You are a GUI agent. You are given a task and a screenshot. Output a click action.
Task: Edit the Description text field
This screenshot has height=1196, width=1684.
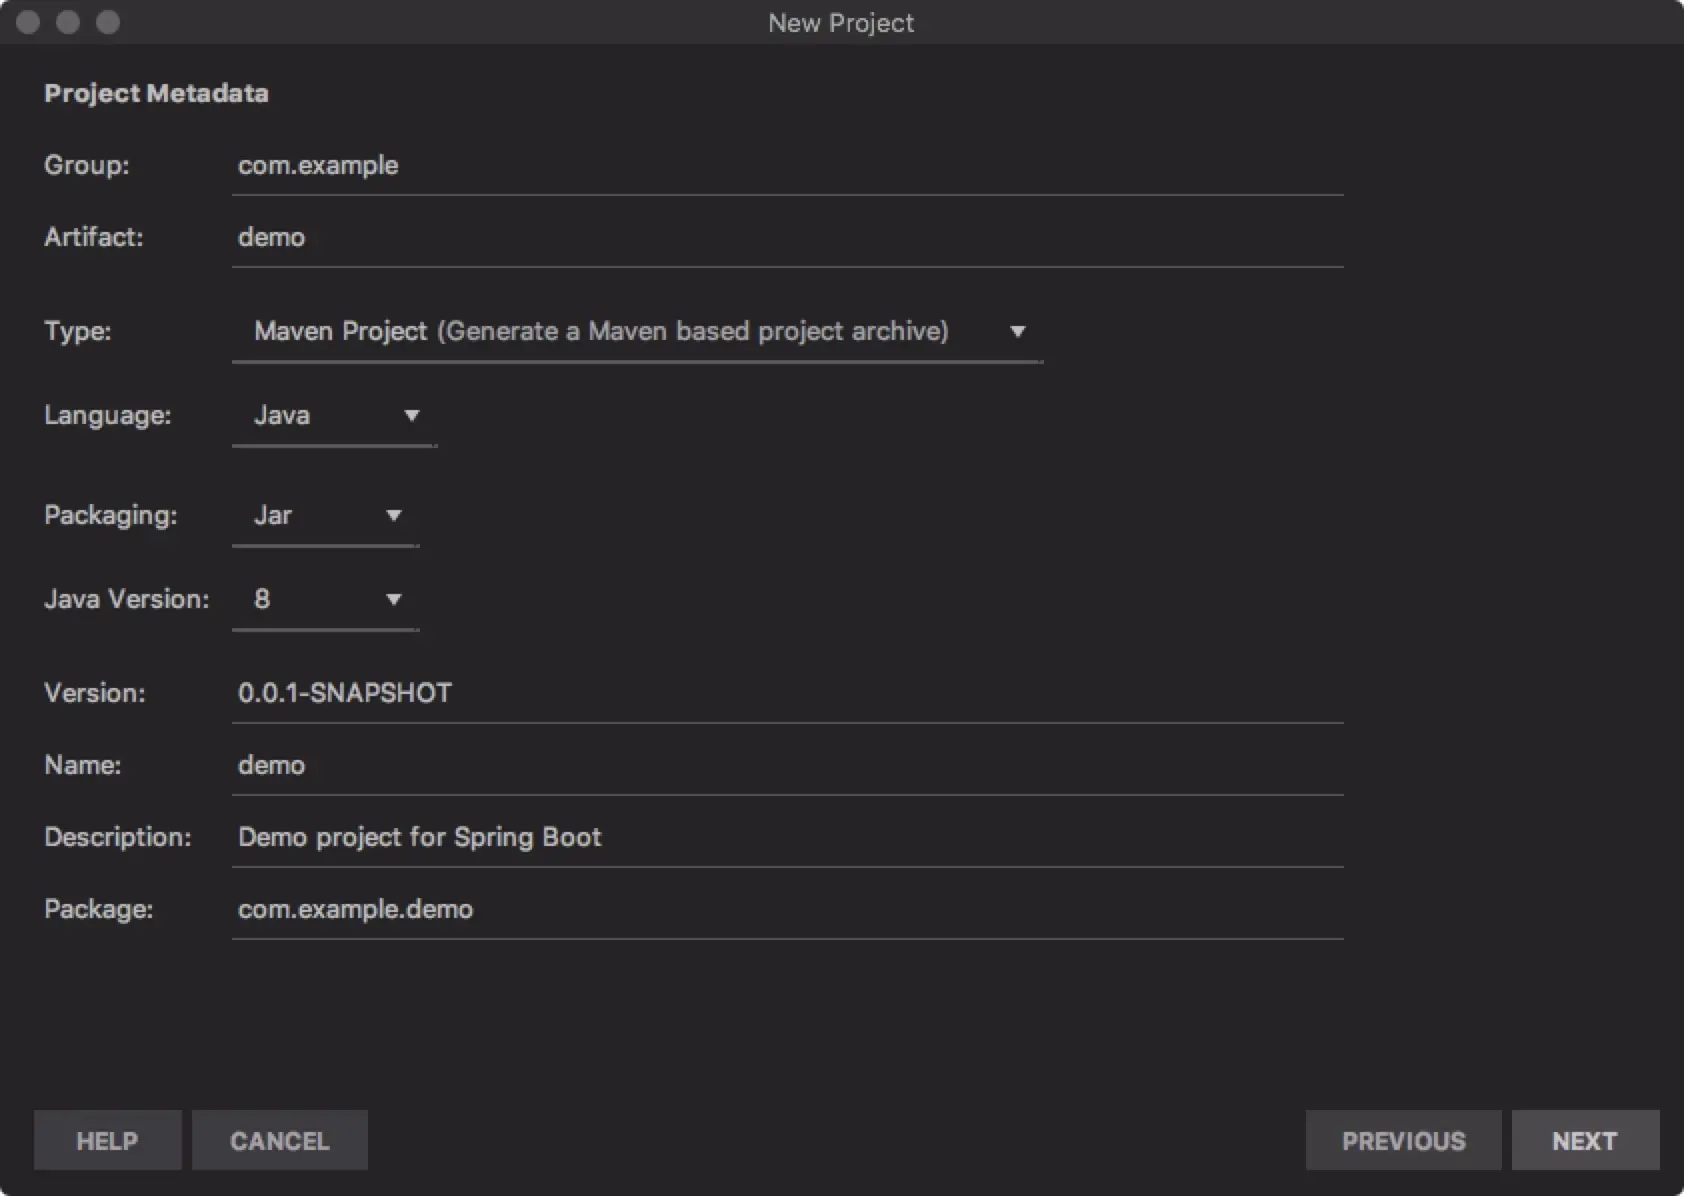pos(786,838)
